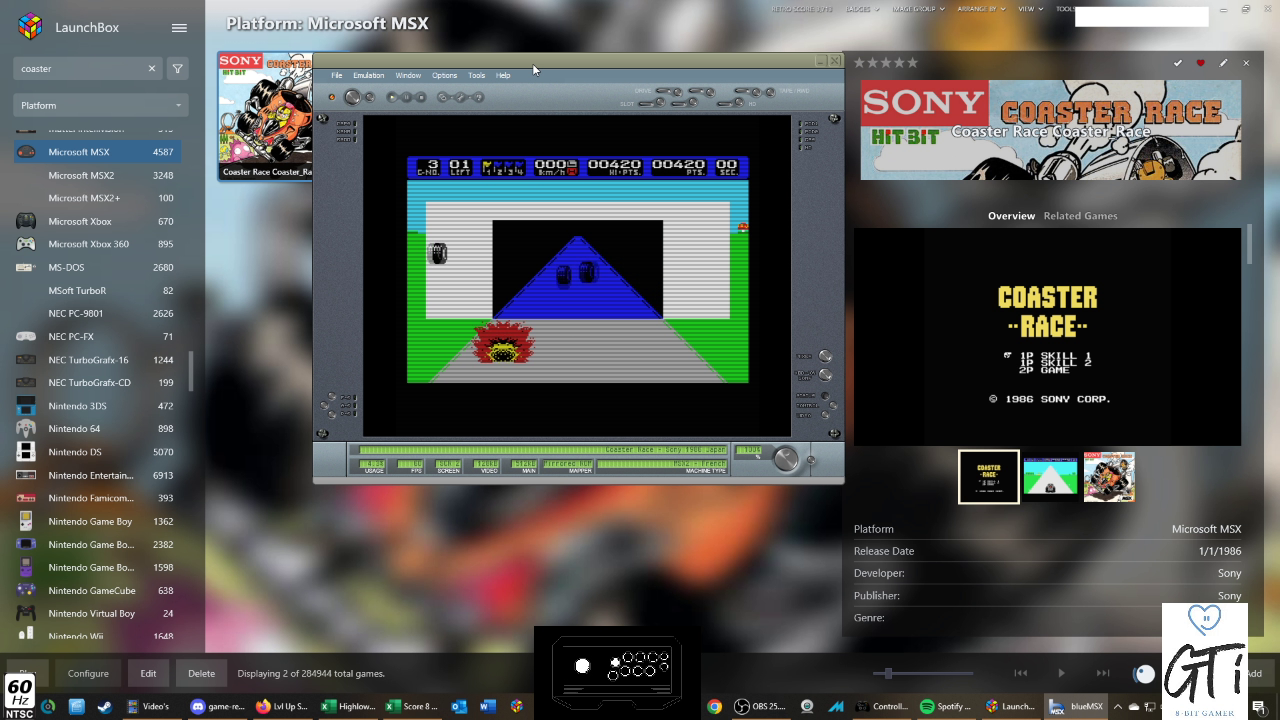Click the filter funnel icon beside search
1280x720 pixels.
point(177,69)
